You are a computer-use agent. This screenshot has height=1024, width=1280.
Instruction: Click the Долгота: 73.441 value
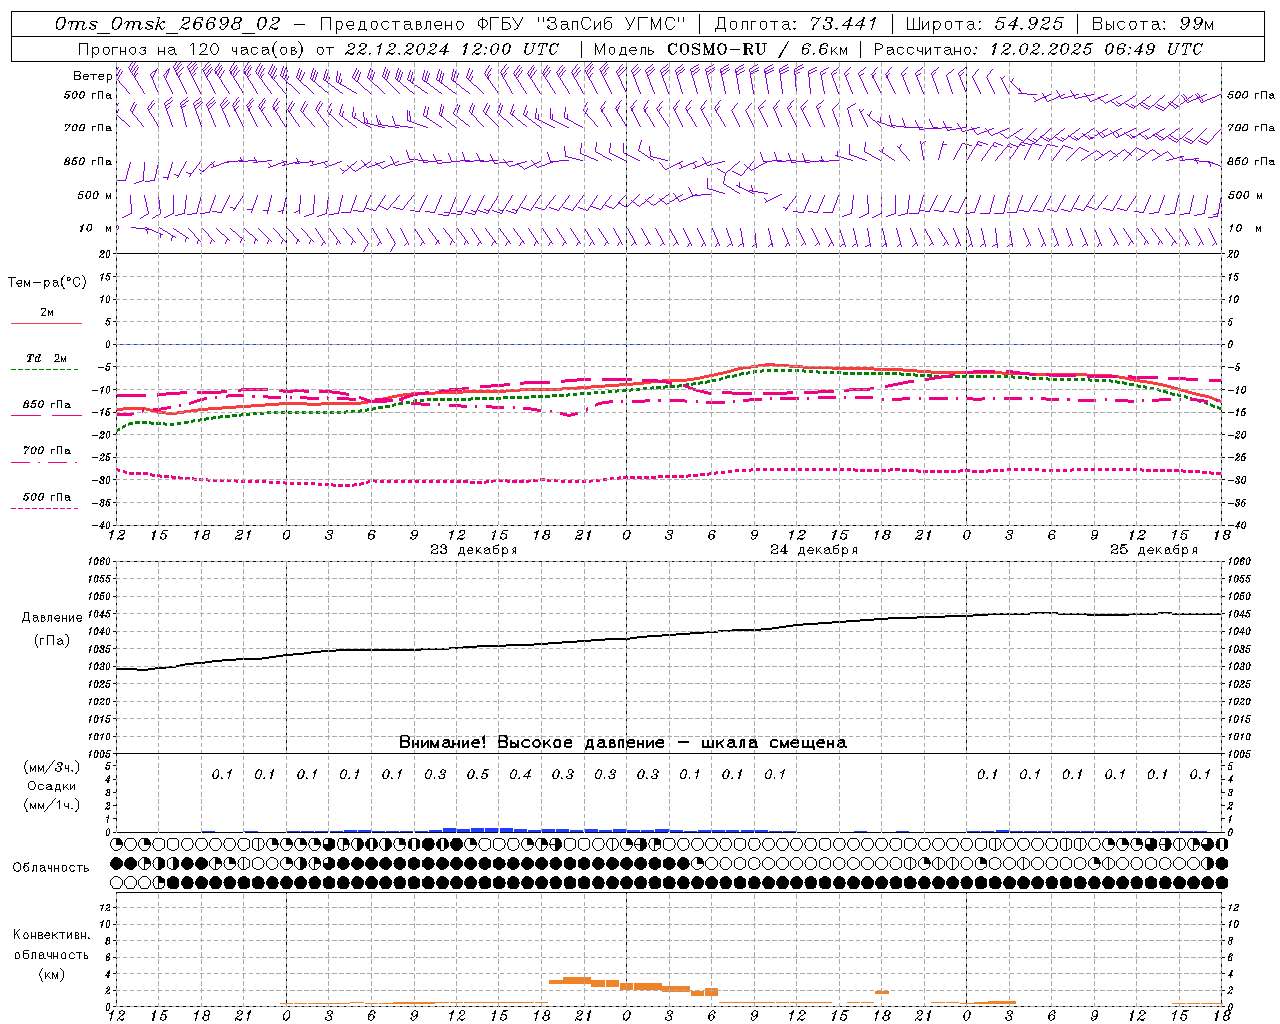pyautogui.click(x=796, y=24)
